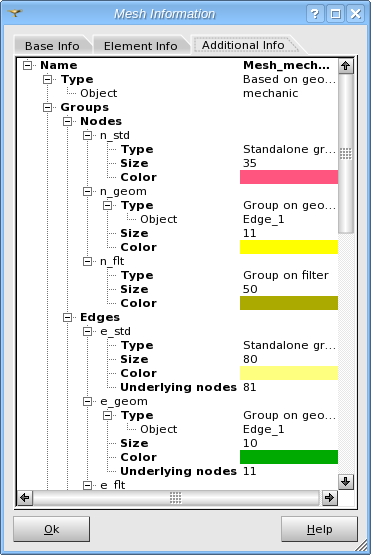371x555 pixels.
Task: Collapse the n_std node group
Action: (87, 135)
